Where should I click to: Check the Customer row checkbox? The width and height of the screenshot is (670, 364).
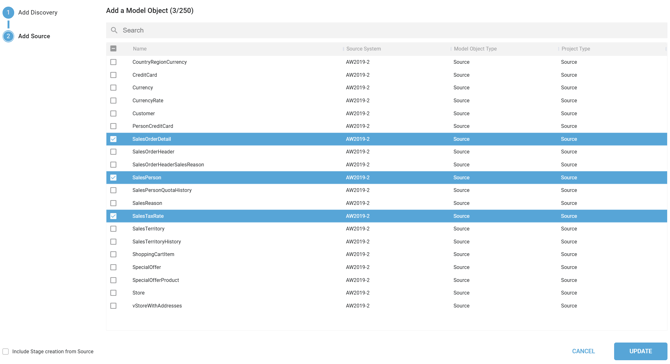coord(113,113)
